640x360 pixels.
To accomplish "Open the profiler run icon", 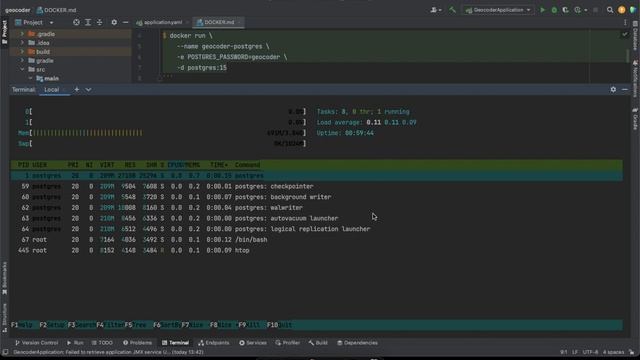I will [x=579, y=10].
